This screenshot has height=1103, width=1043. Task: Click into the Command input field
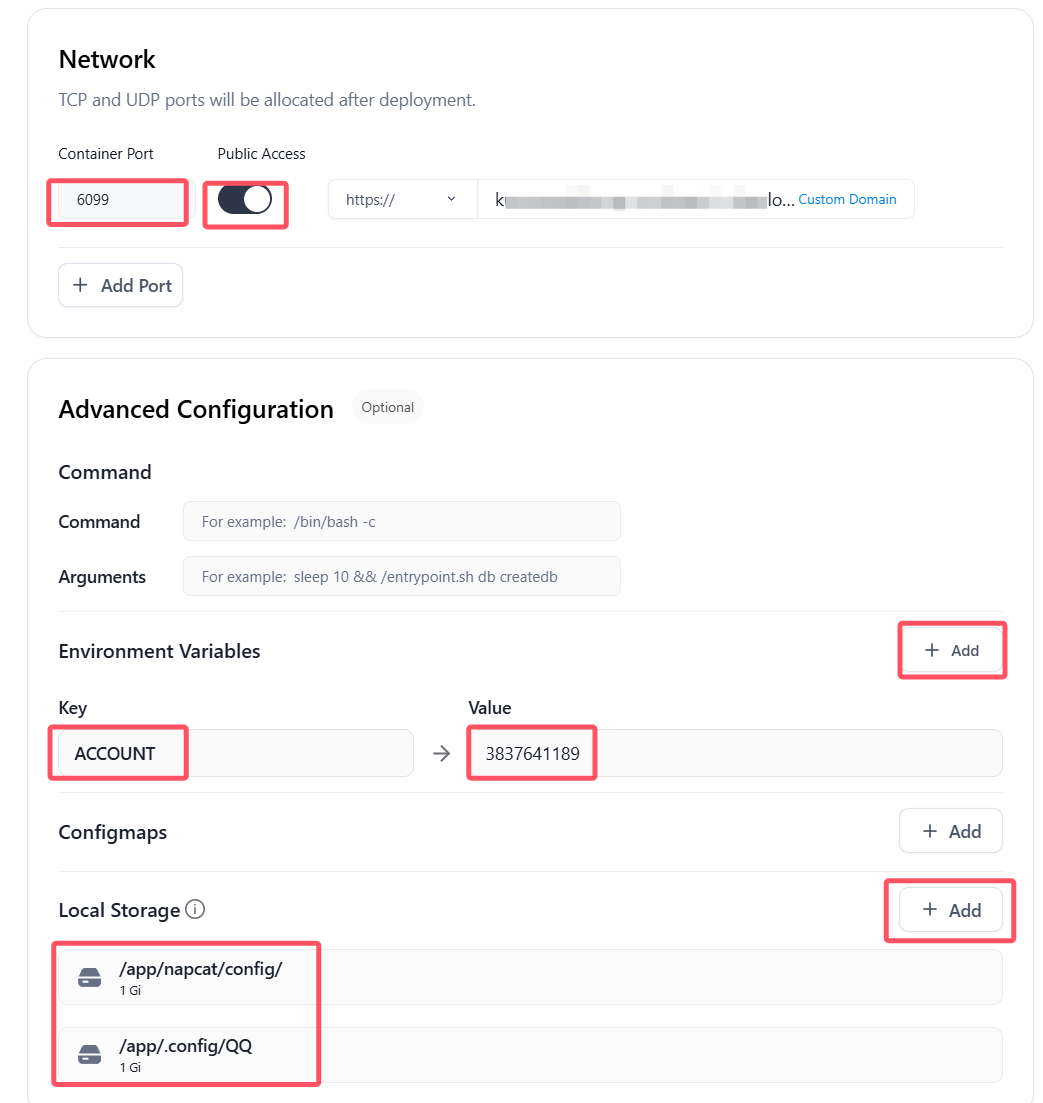tap(402, 521)
